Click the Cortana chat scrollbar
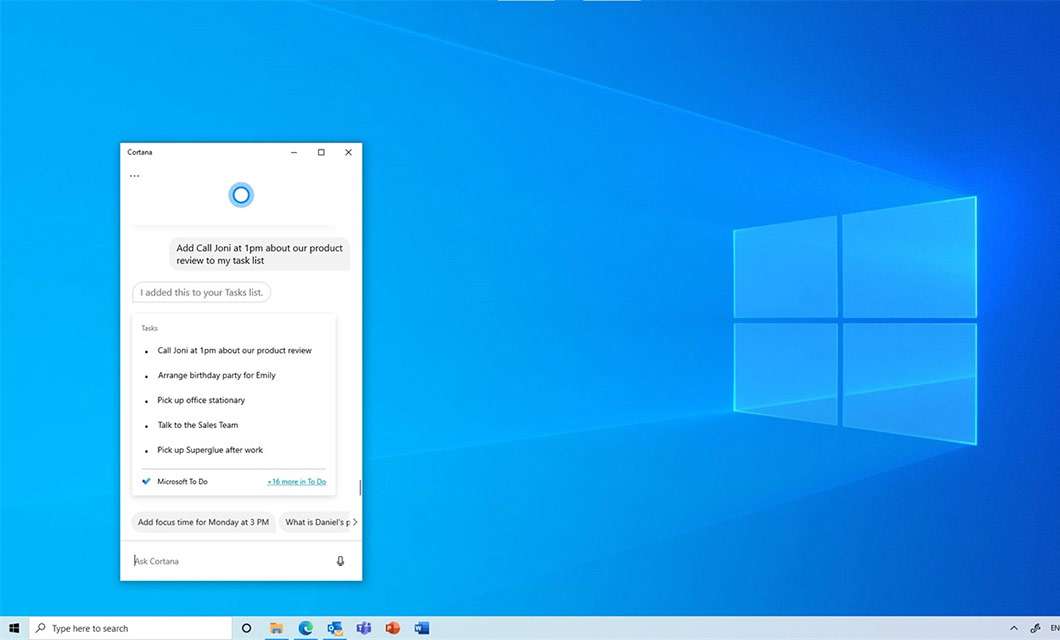Viewport: 1060px width, 640px height. tap(360, 487)
